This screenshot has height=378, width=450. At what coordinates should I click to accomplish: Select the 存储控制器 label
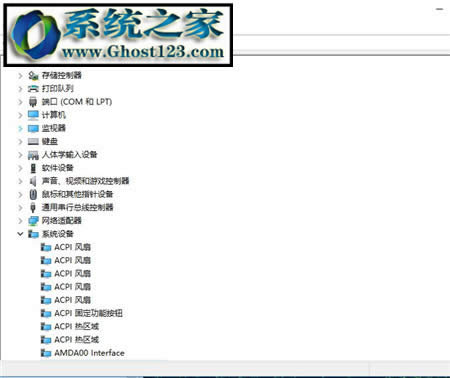point(62,75)
